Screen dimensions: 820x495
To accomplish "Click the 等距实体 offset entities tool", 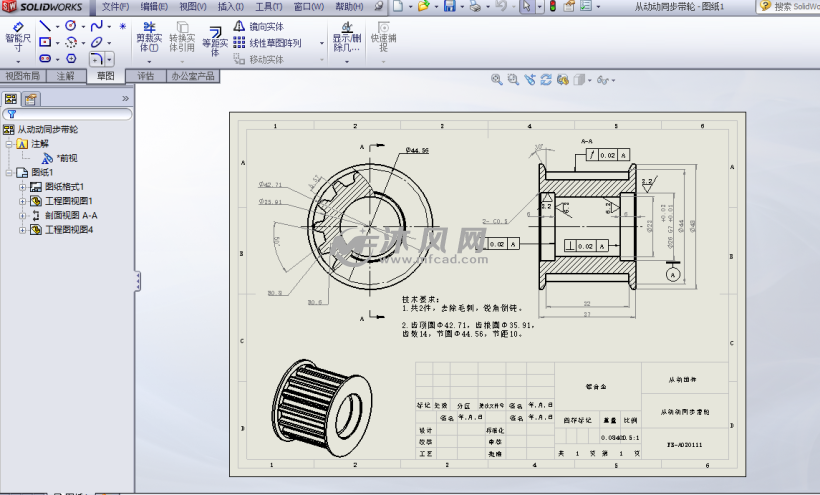I will pos(215,41).
